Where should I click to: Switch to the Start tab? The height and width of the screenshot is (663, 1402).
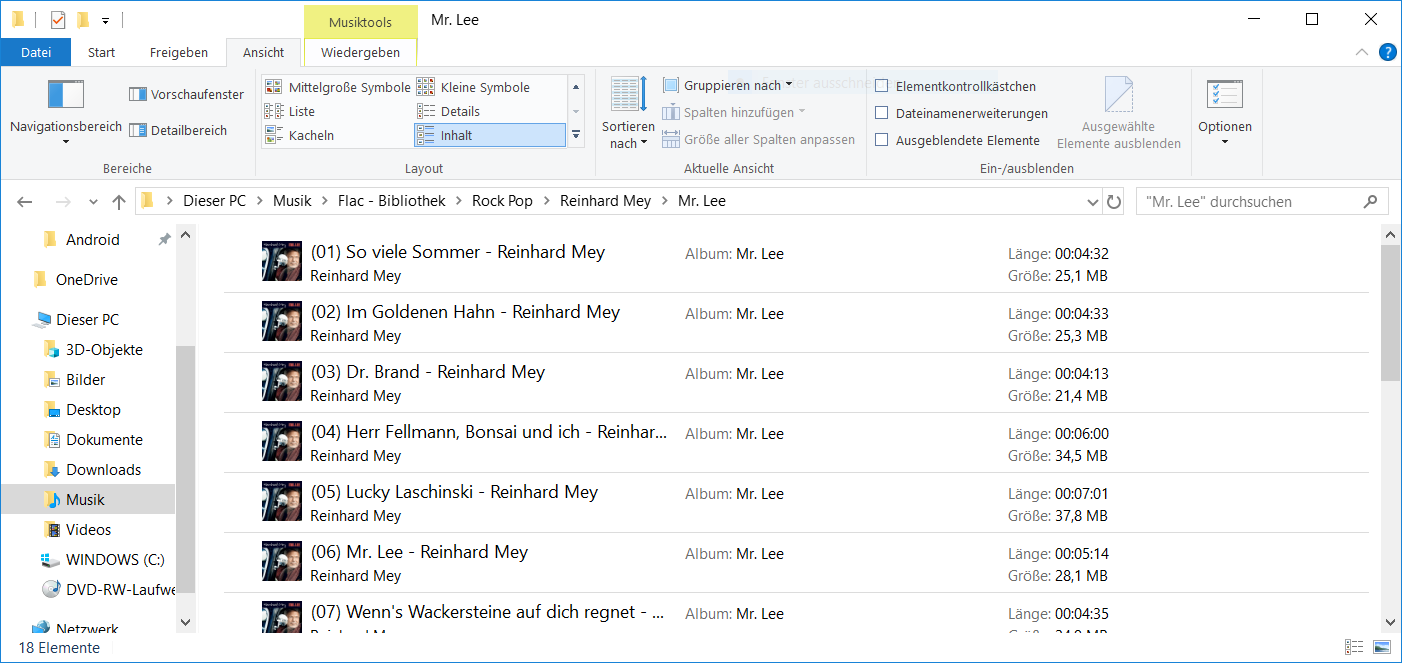(101, 52)
